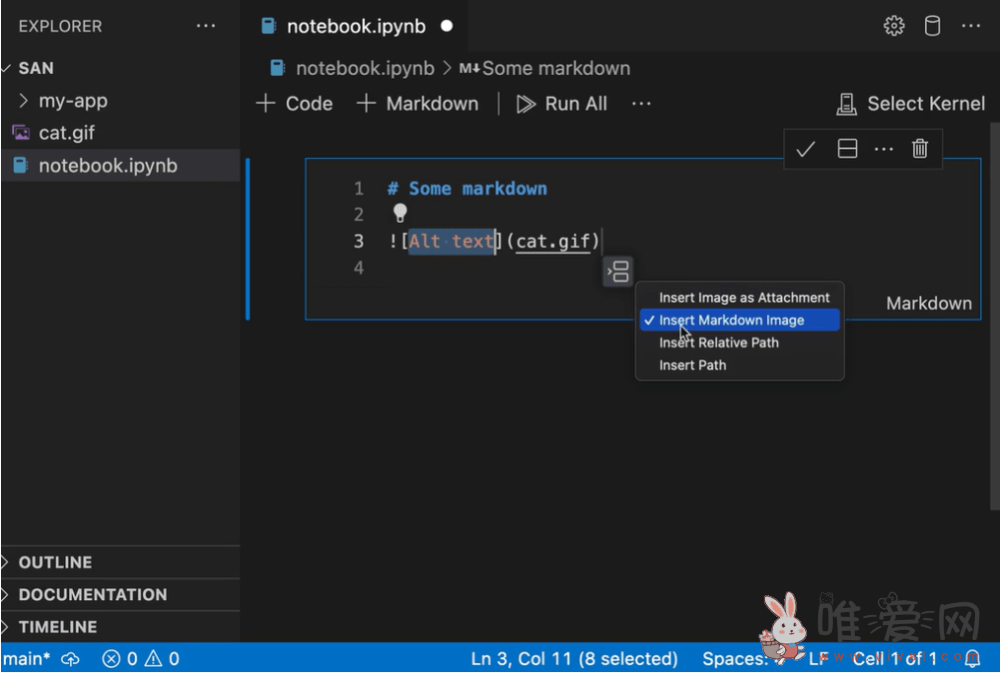Click the settings gear icon in editor title
This screenshot has width=1000, height=676.
pyautogui.click(x=894, y=26)
